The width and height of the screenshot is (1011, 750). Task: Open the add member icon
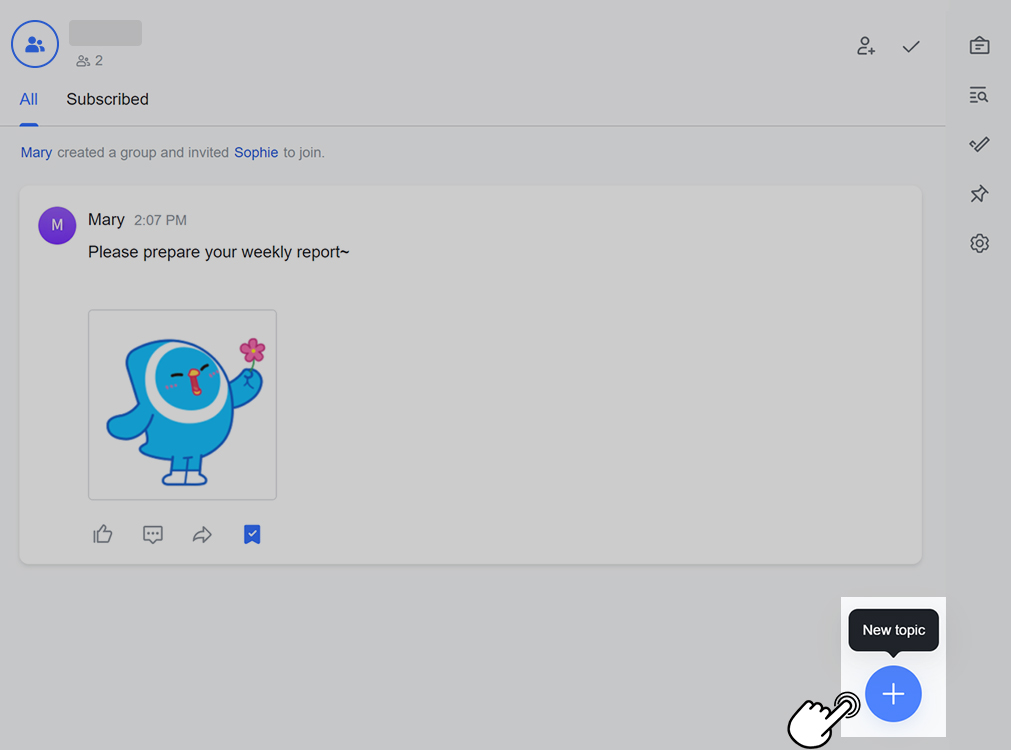[x=866, y=46]
